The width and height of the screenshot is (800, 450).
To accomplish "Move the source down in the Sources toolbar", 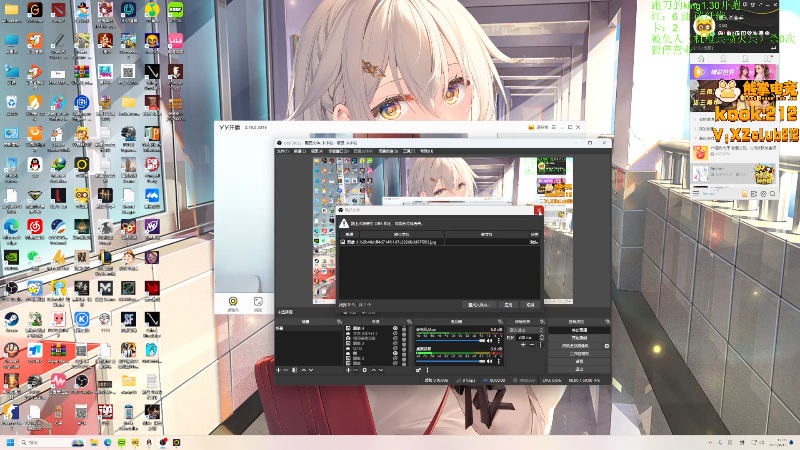I will pyautogui.click(x=381, y=370).
